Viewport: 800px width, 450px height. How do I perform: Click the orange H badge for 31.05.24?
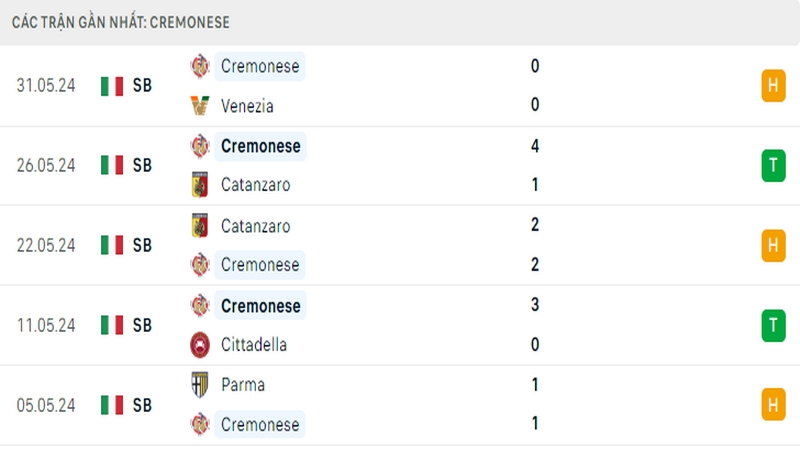(x=773, y=85)
